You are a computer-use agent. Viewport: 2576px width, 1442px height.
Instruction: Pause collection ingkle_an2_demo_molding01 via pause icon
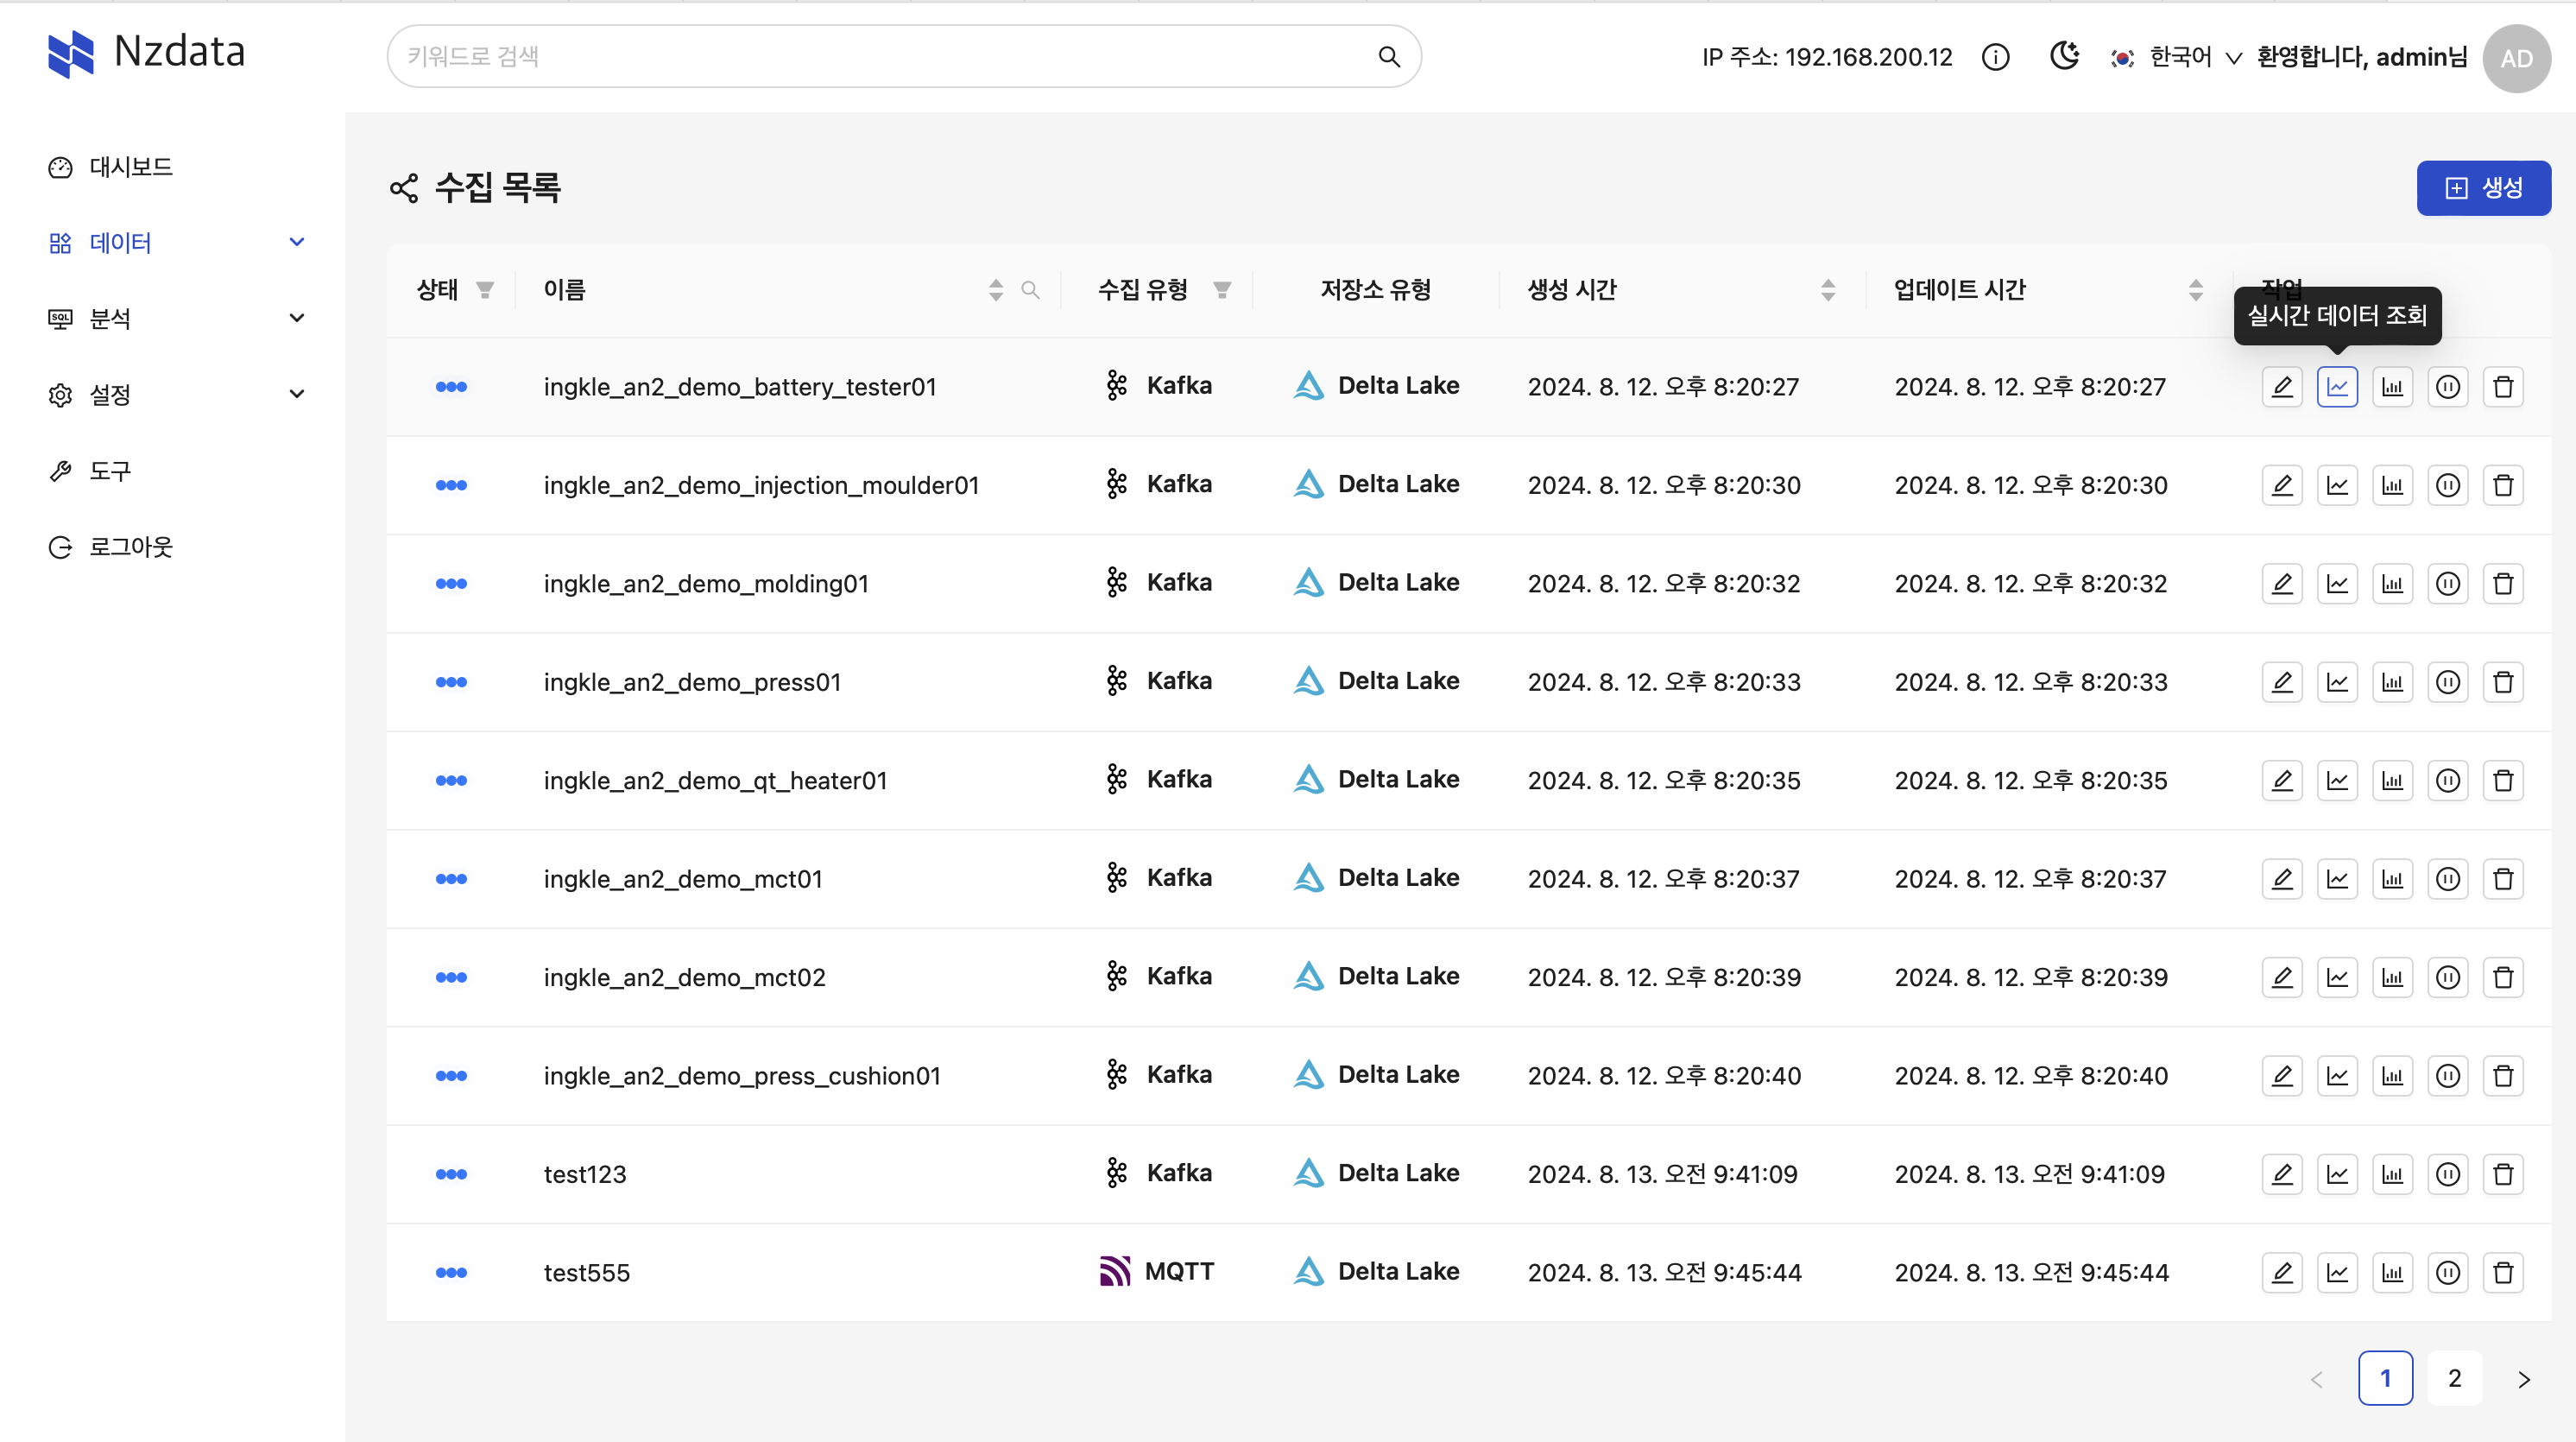[x=2447, y=584]
